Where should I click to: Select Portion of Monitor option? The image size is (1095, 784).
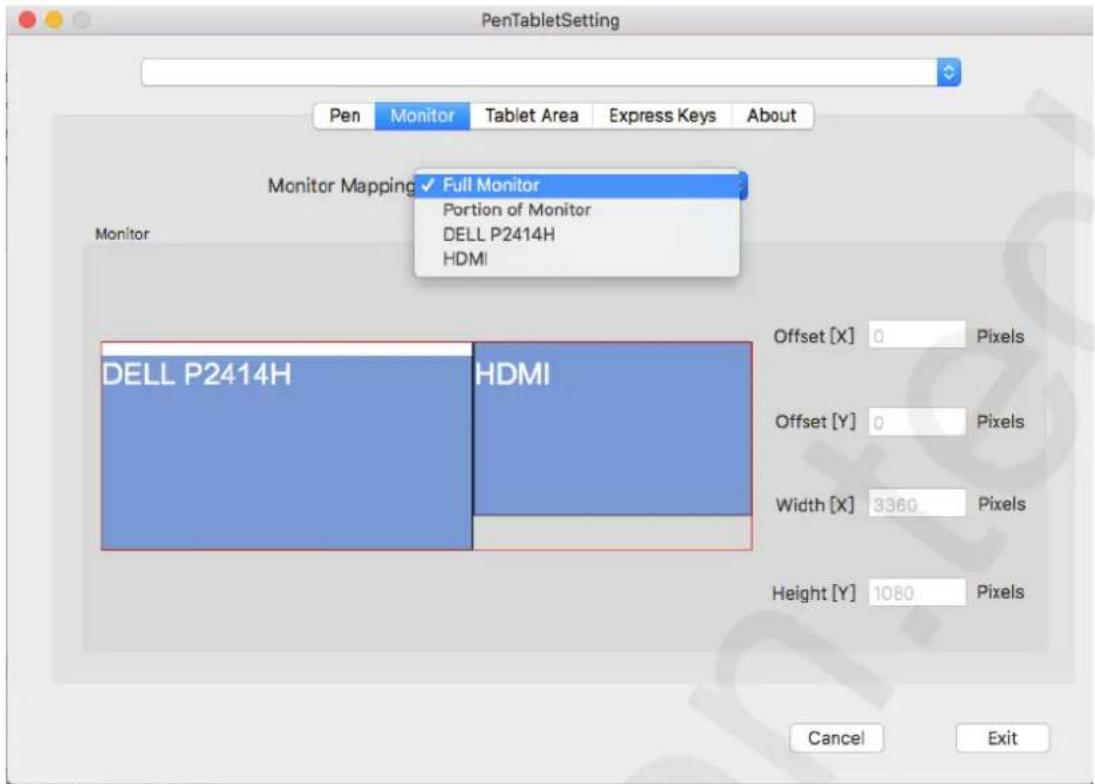[x=577, y=209]
